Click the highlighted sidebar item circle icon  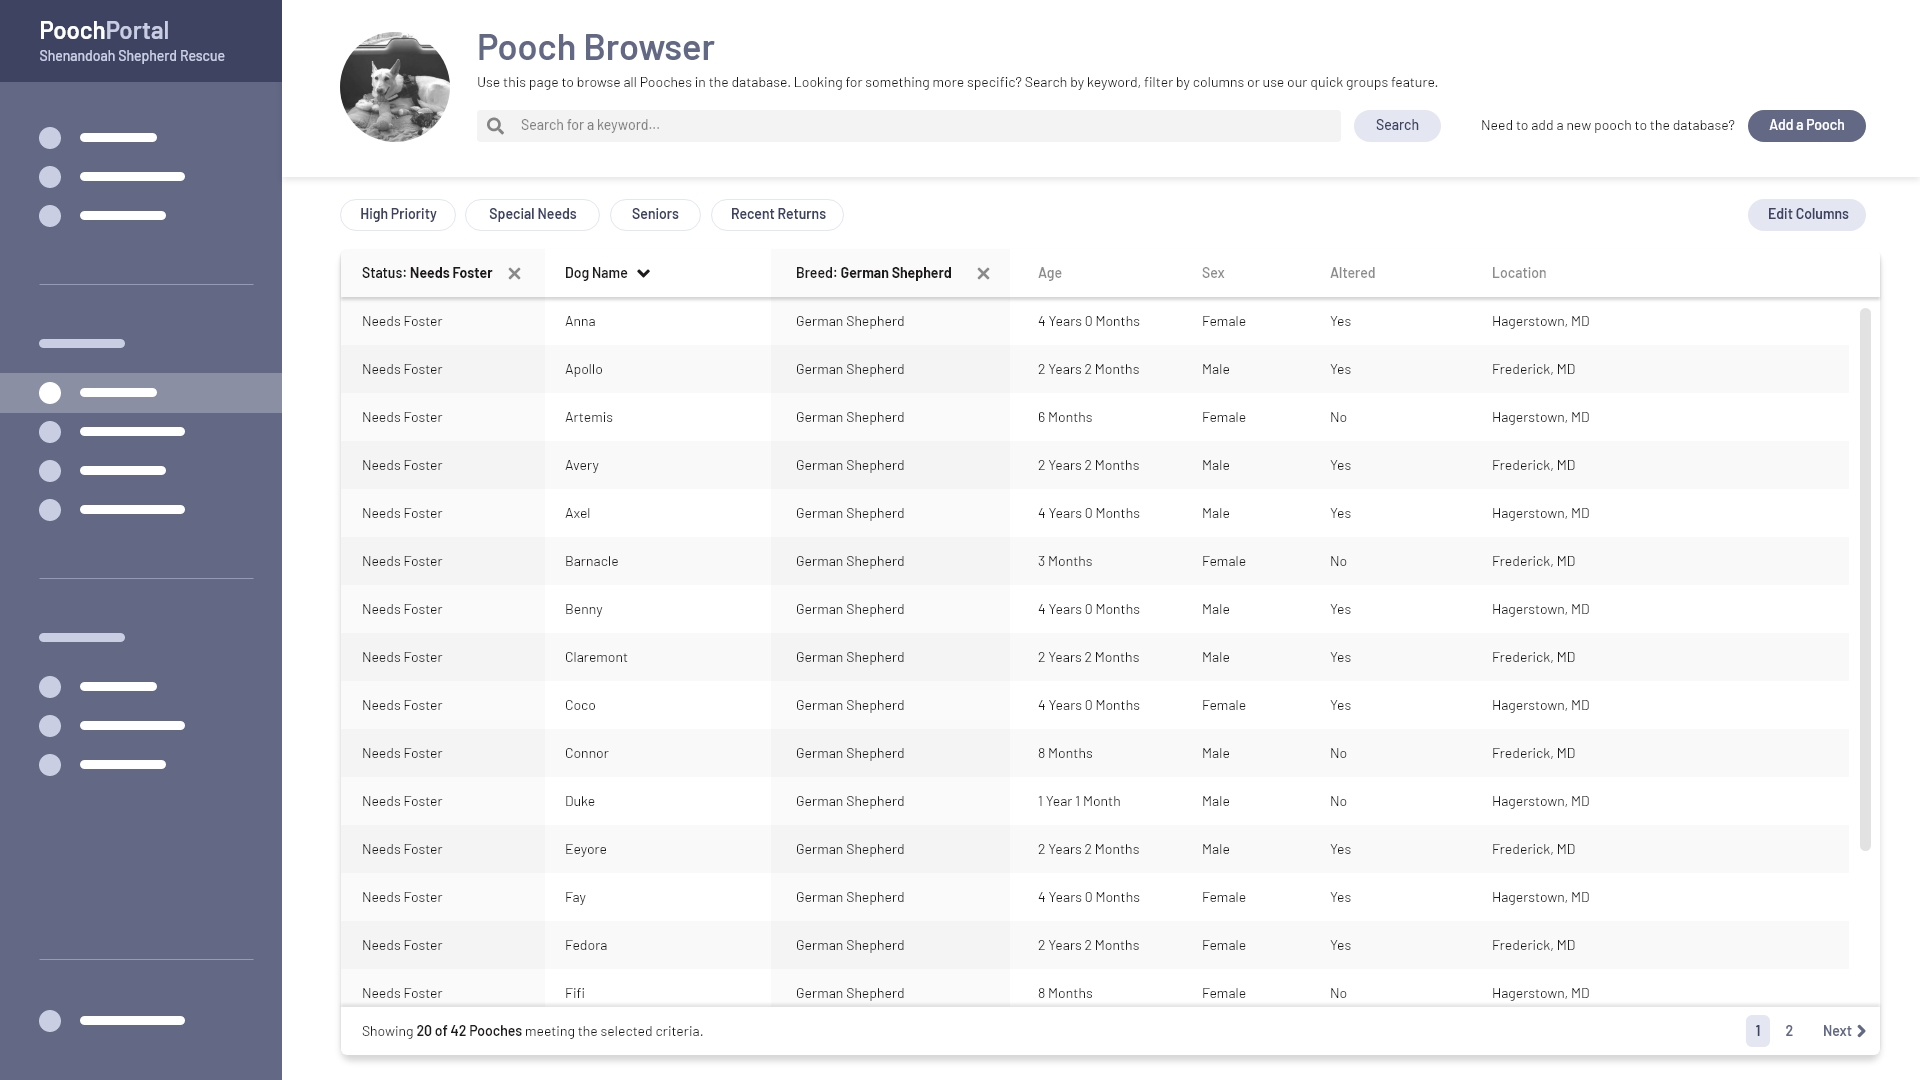(50, 393)
